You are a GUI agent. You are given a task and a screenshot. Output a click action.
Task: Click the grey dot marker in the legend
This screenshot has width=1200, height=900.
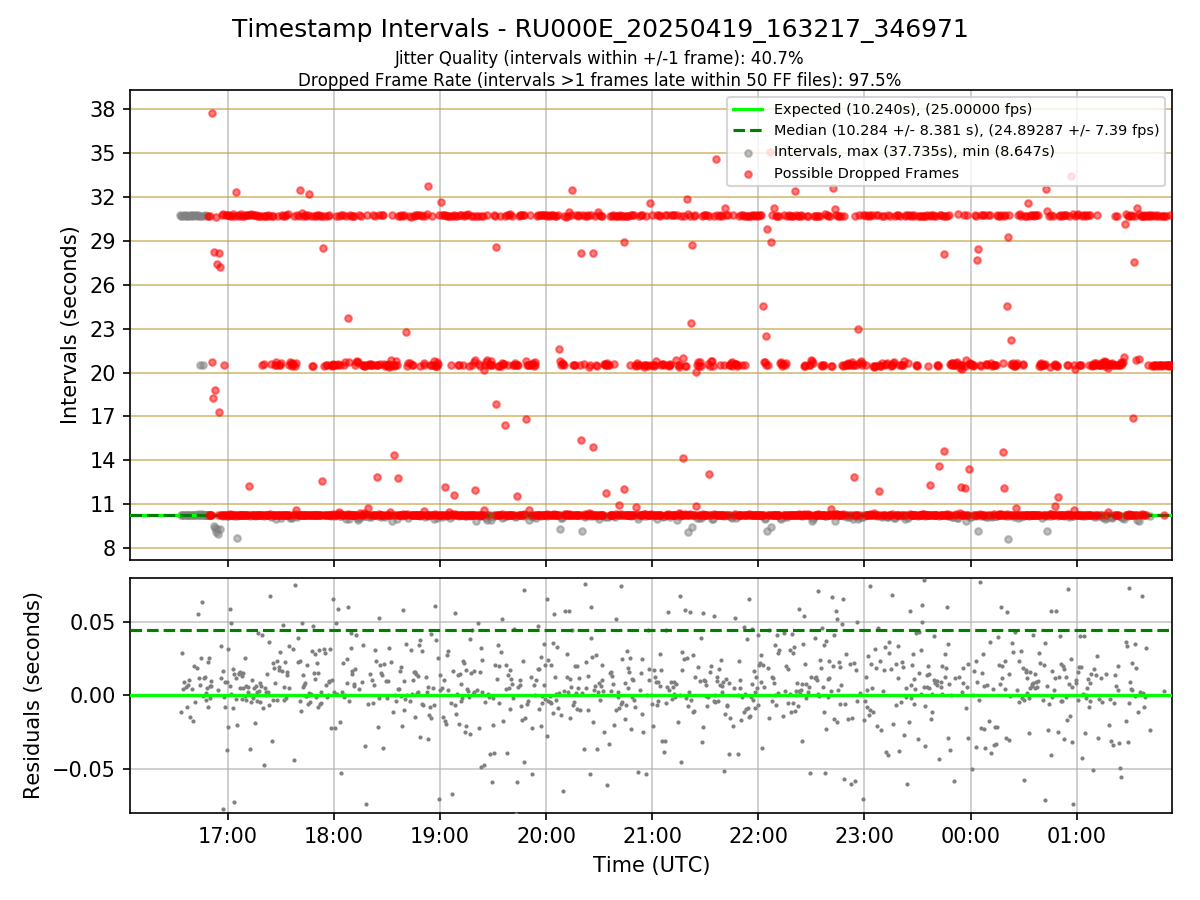pyautogui.click(x=749, y=152)
